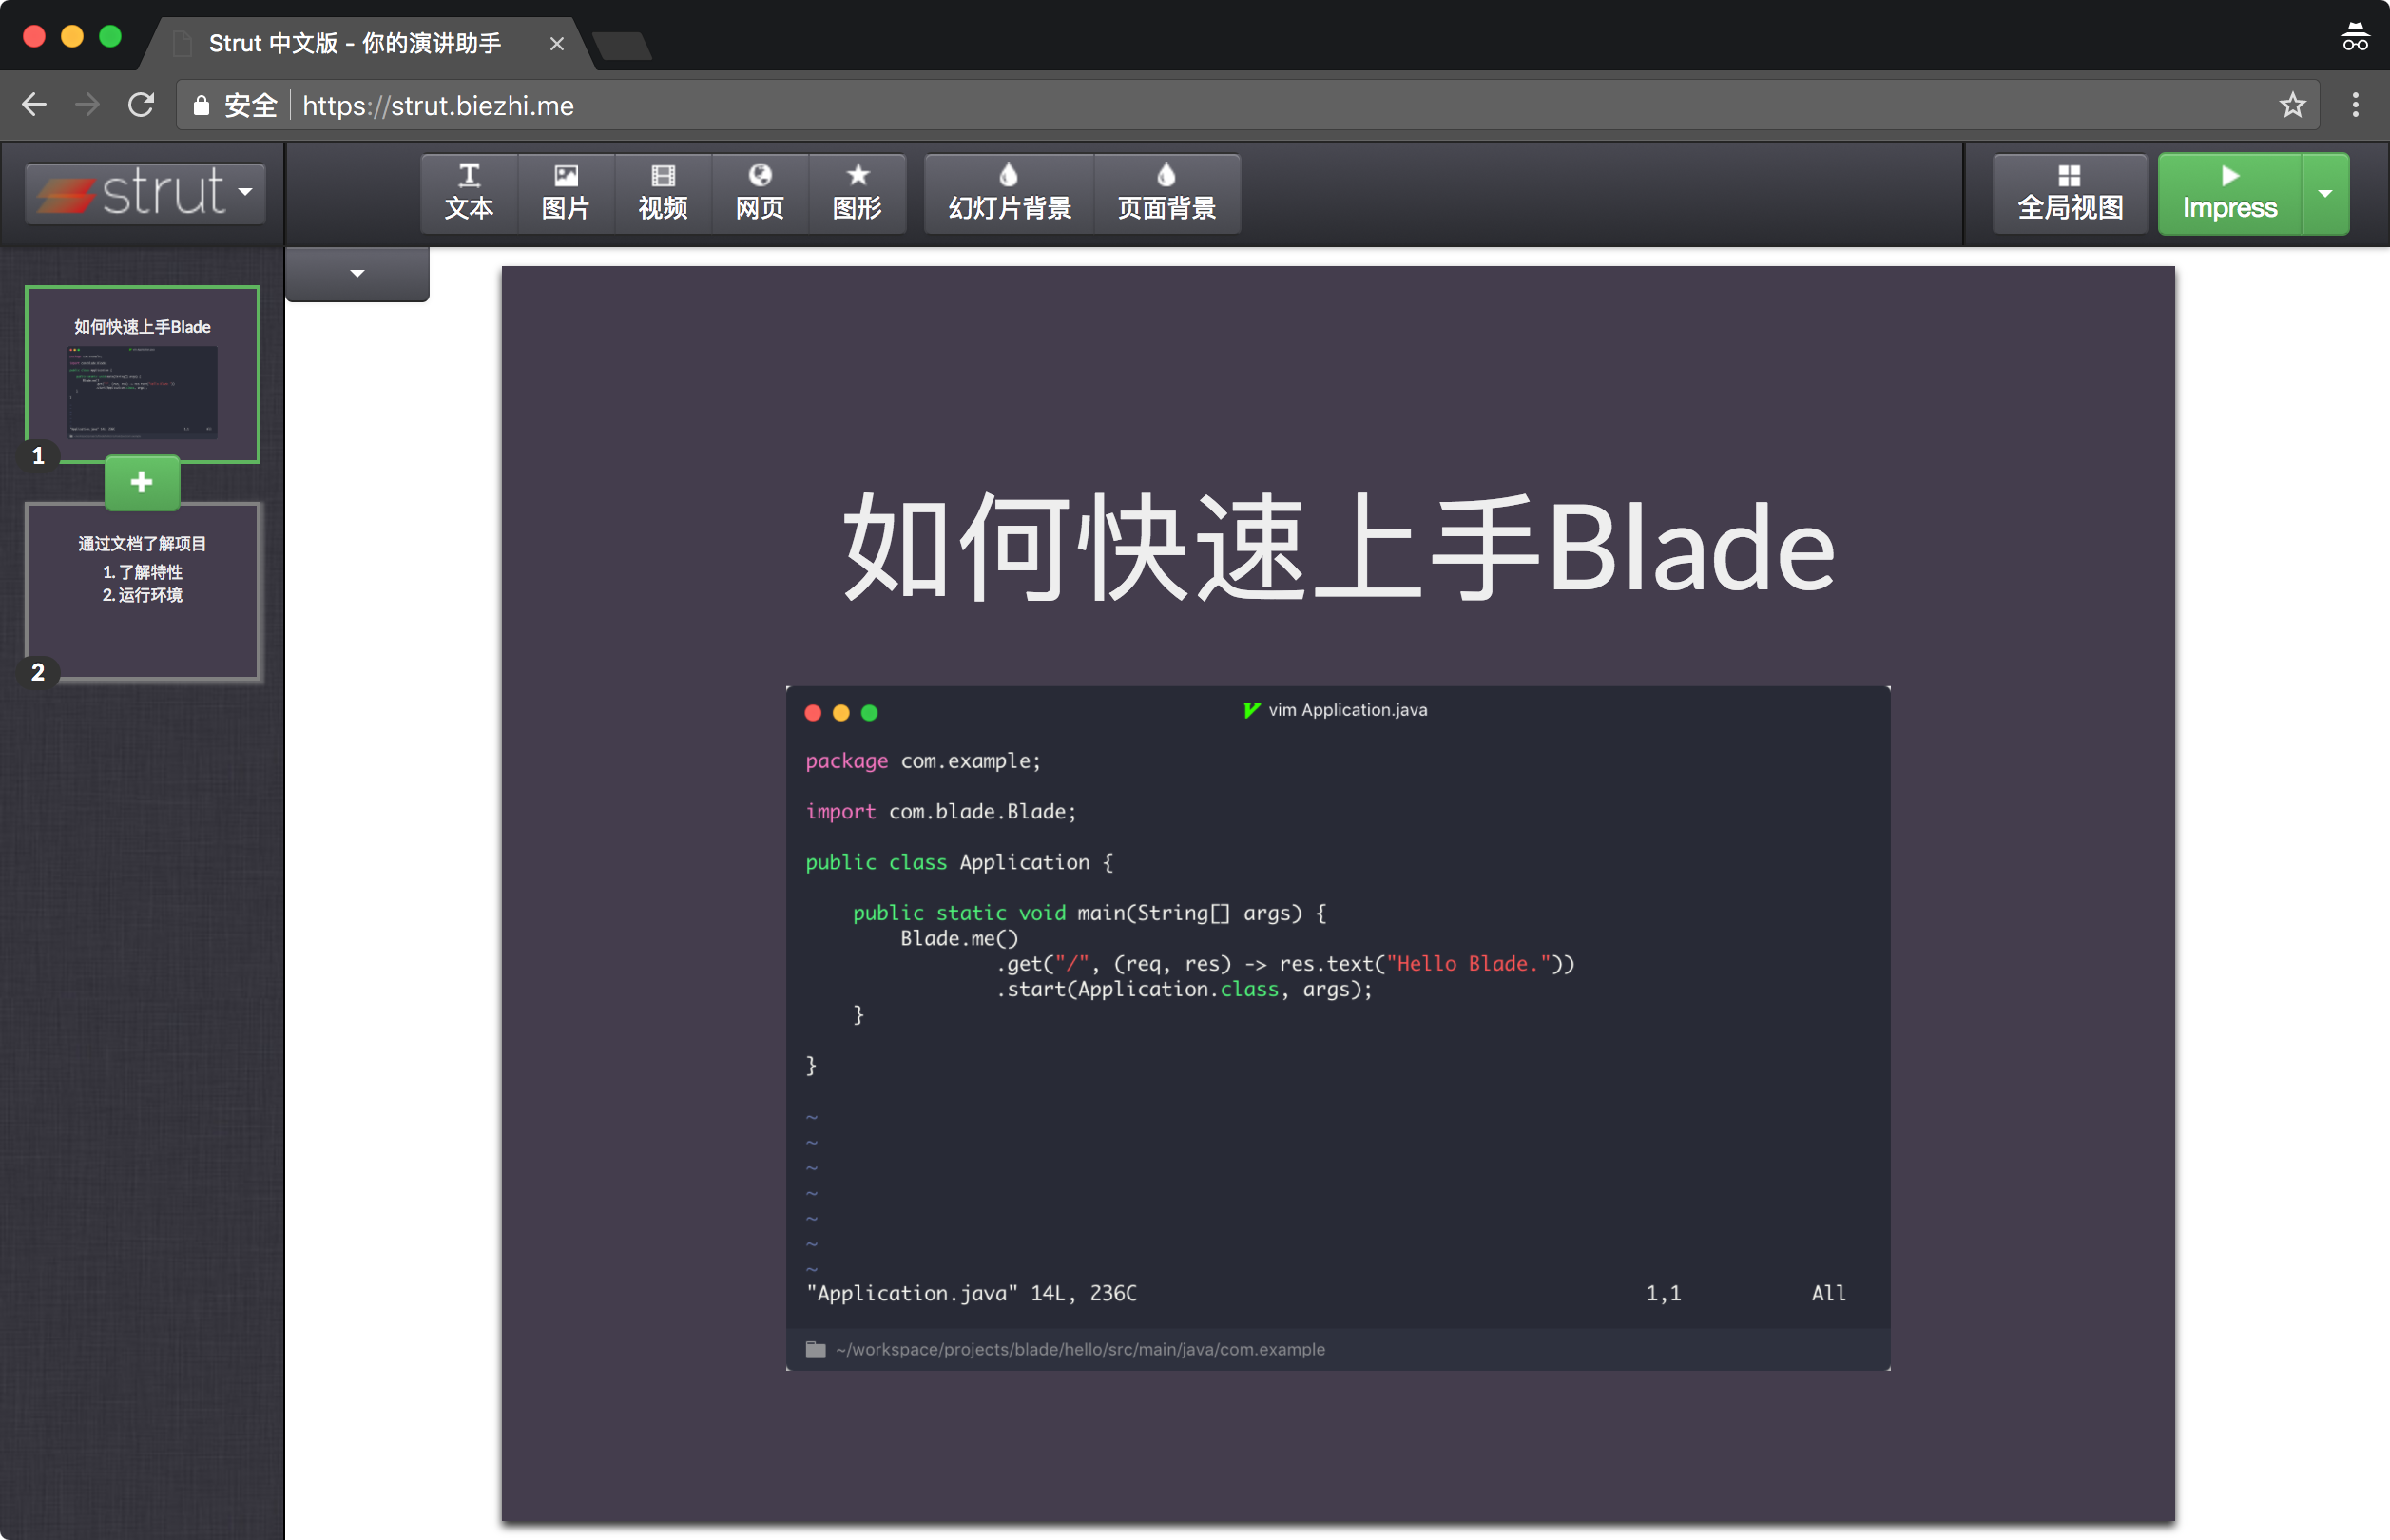Click the address bar URL field
The height and width of the screenshot is (1540, 2390).
pos(1200,105)
